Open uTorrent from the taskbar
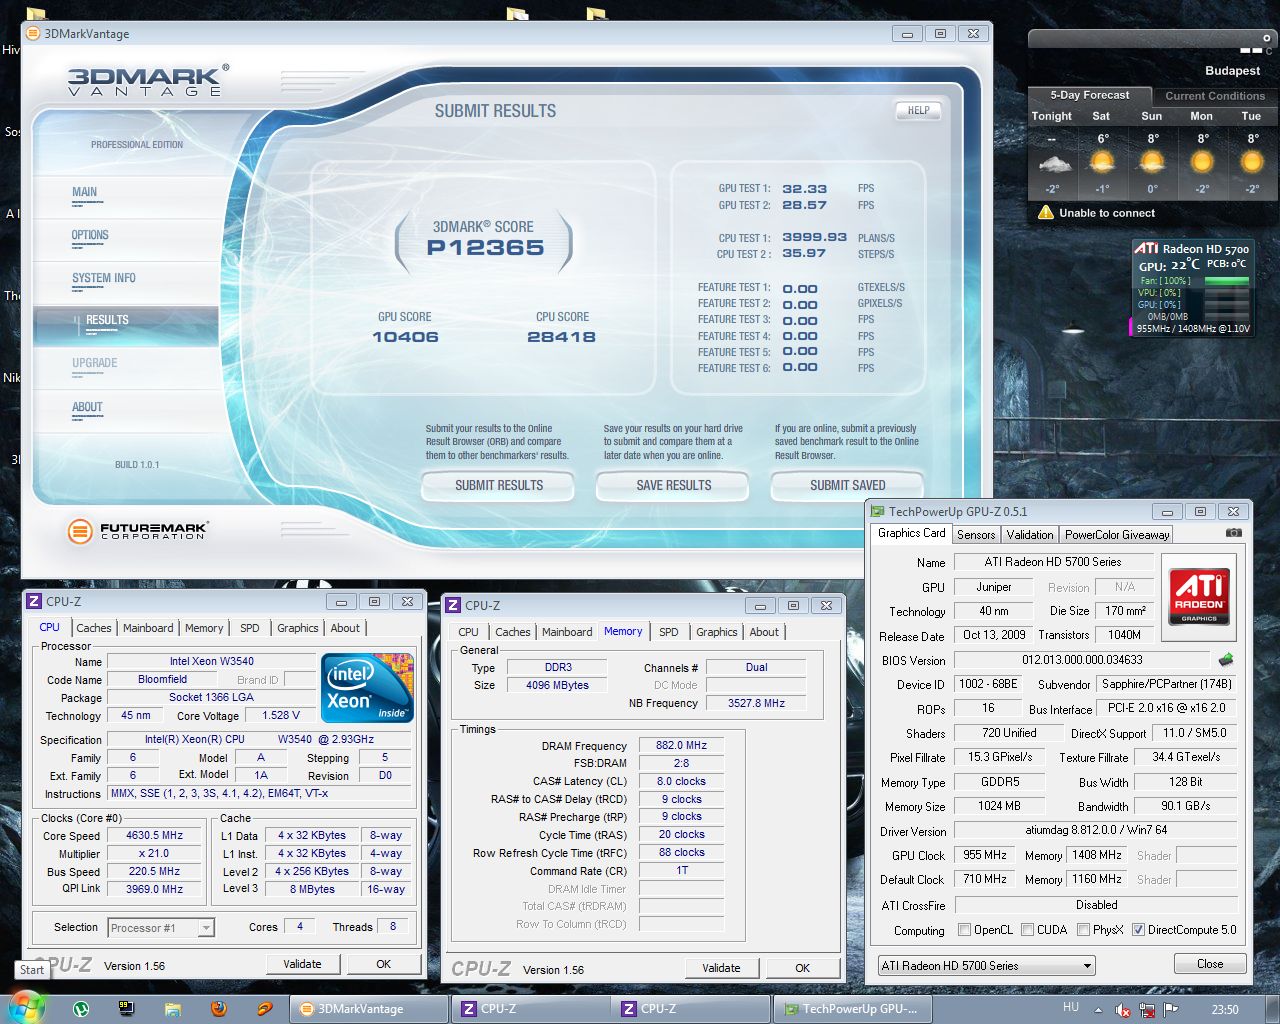Viewport: 1280px width, 1024px height. coord(81,1009)
